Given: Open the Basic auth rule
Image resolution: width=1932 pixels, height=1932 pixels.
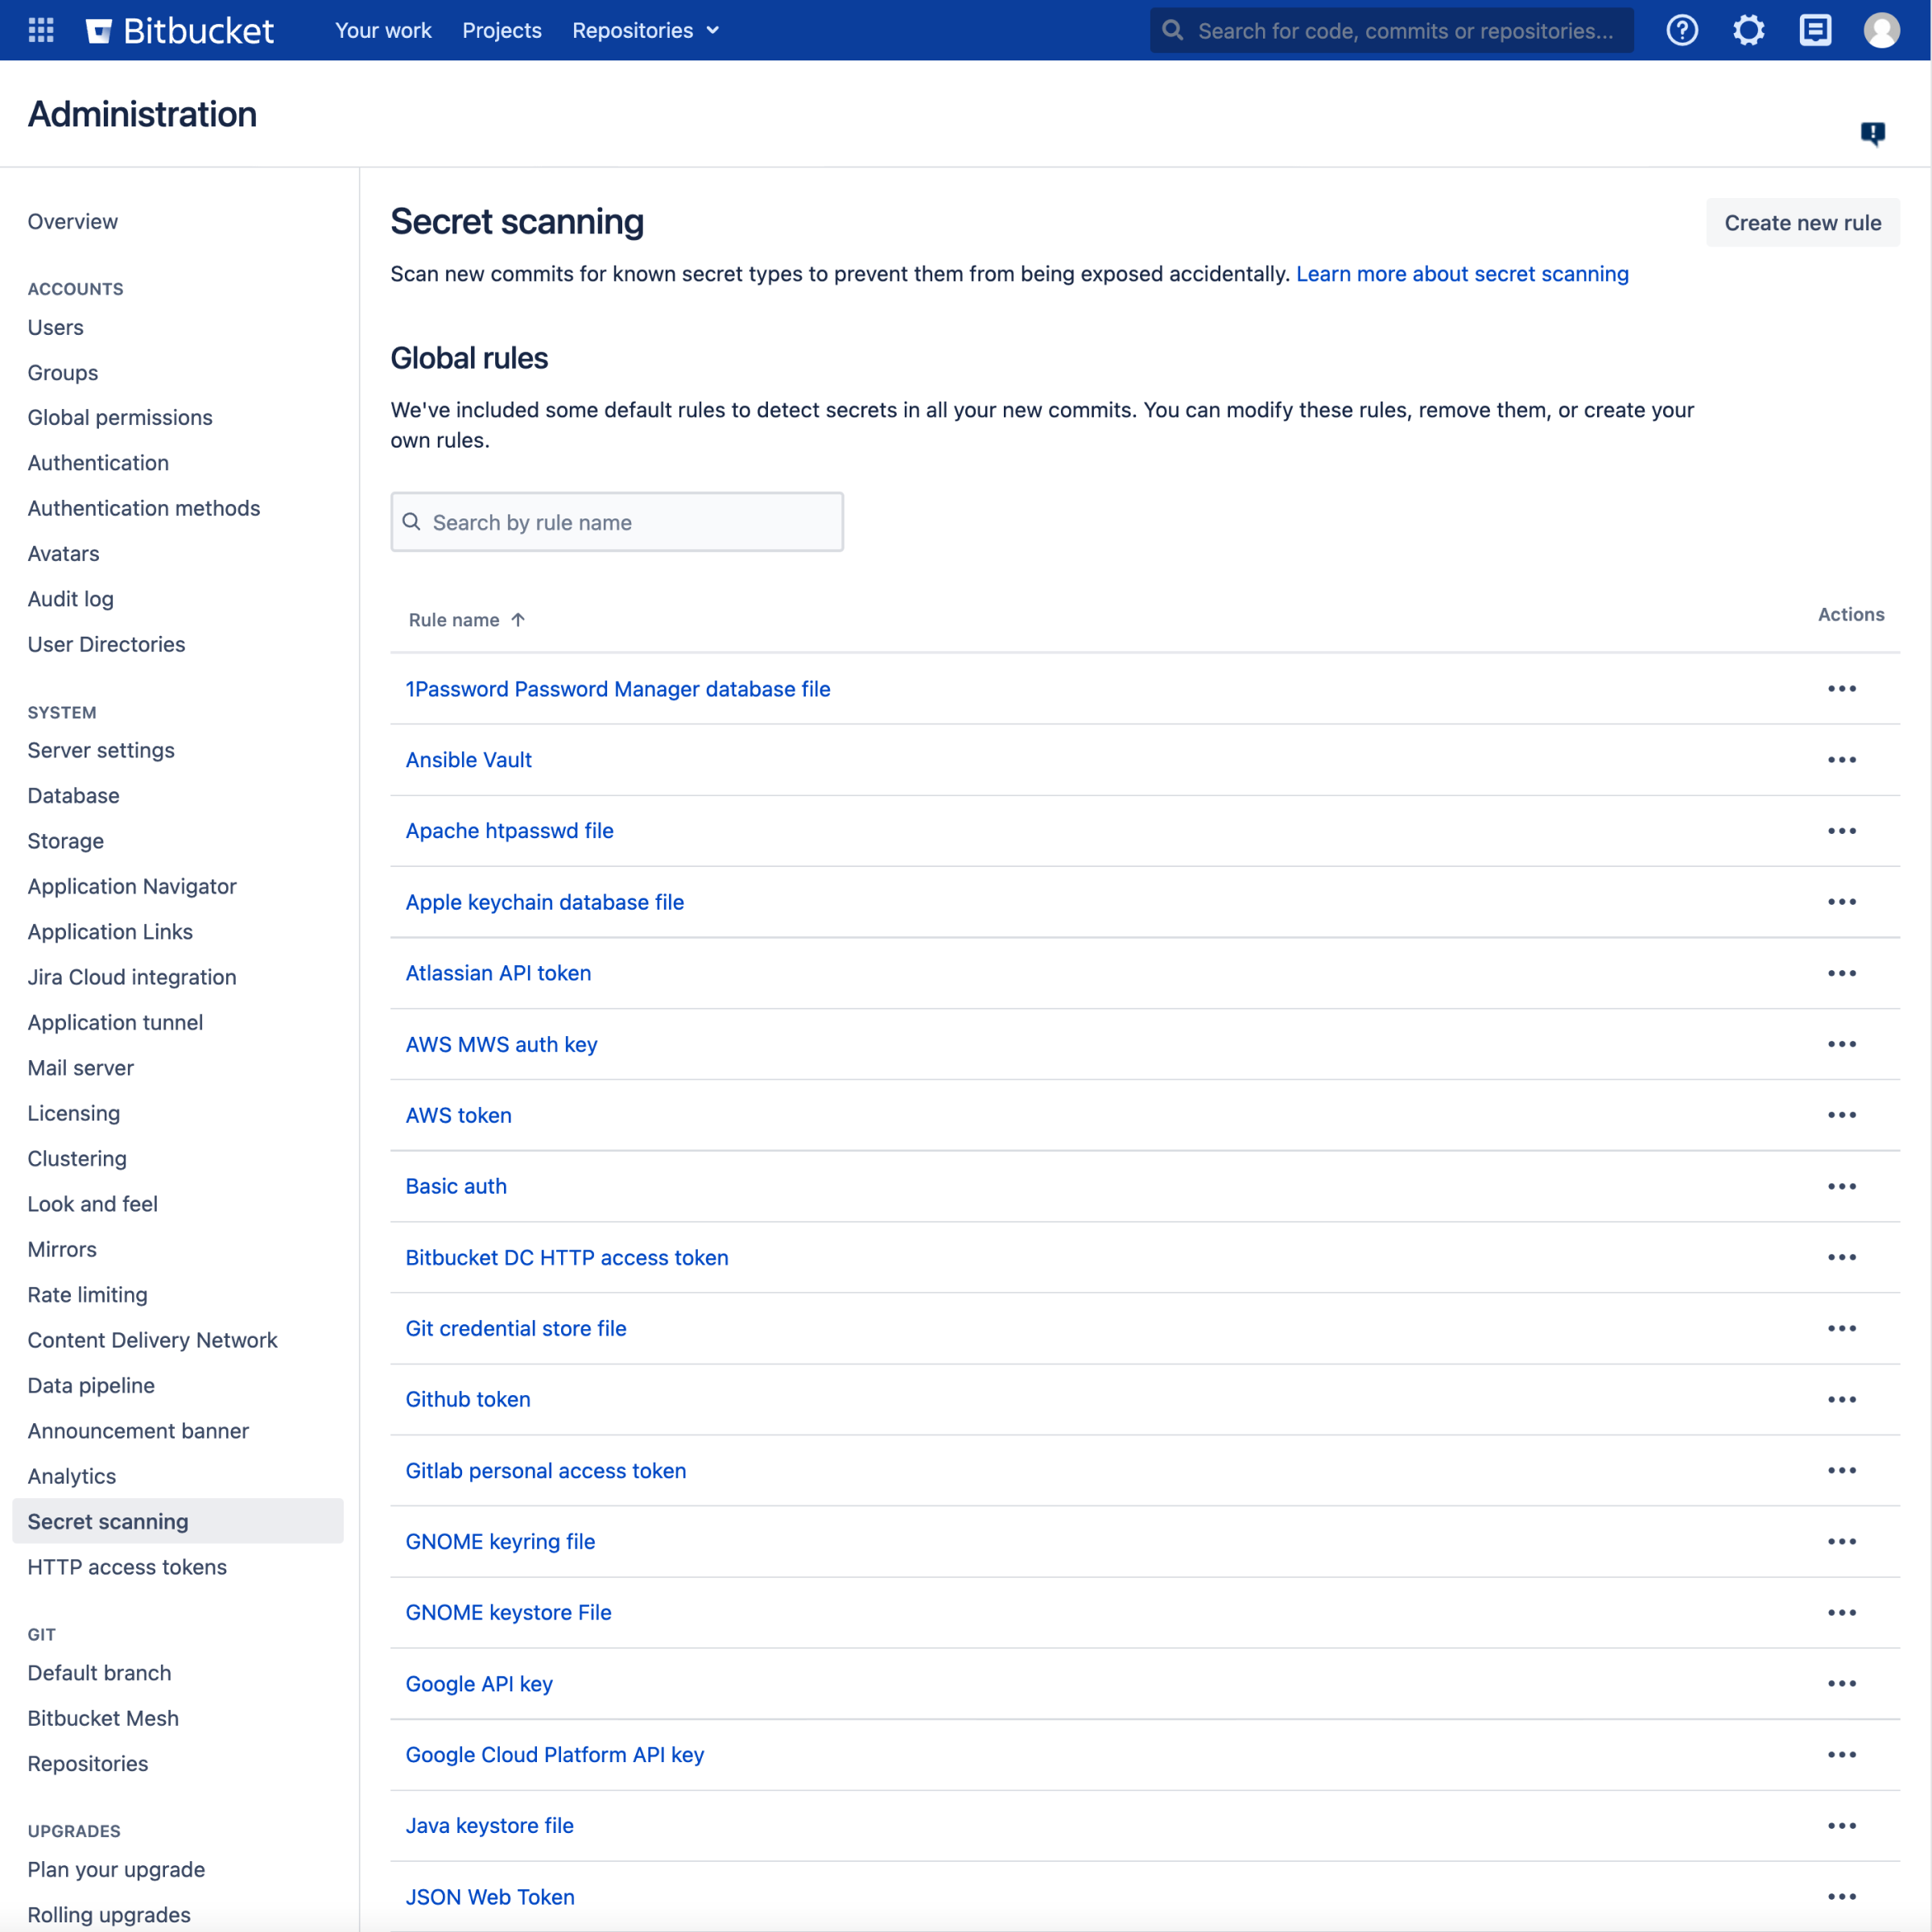Looking at the screenshot, I should 456,1186.
